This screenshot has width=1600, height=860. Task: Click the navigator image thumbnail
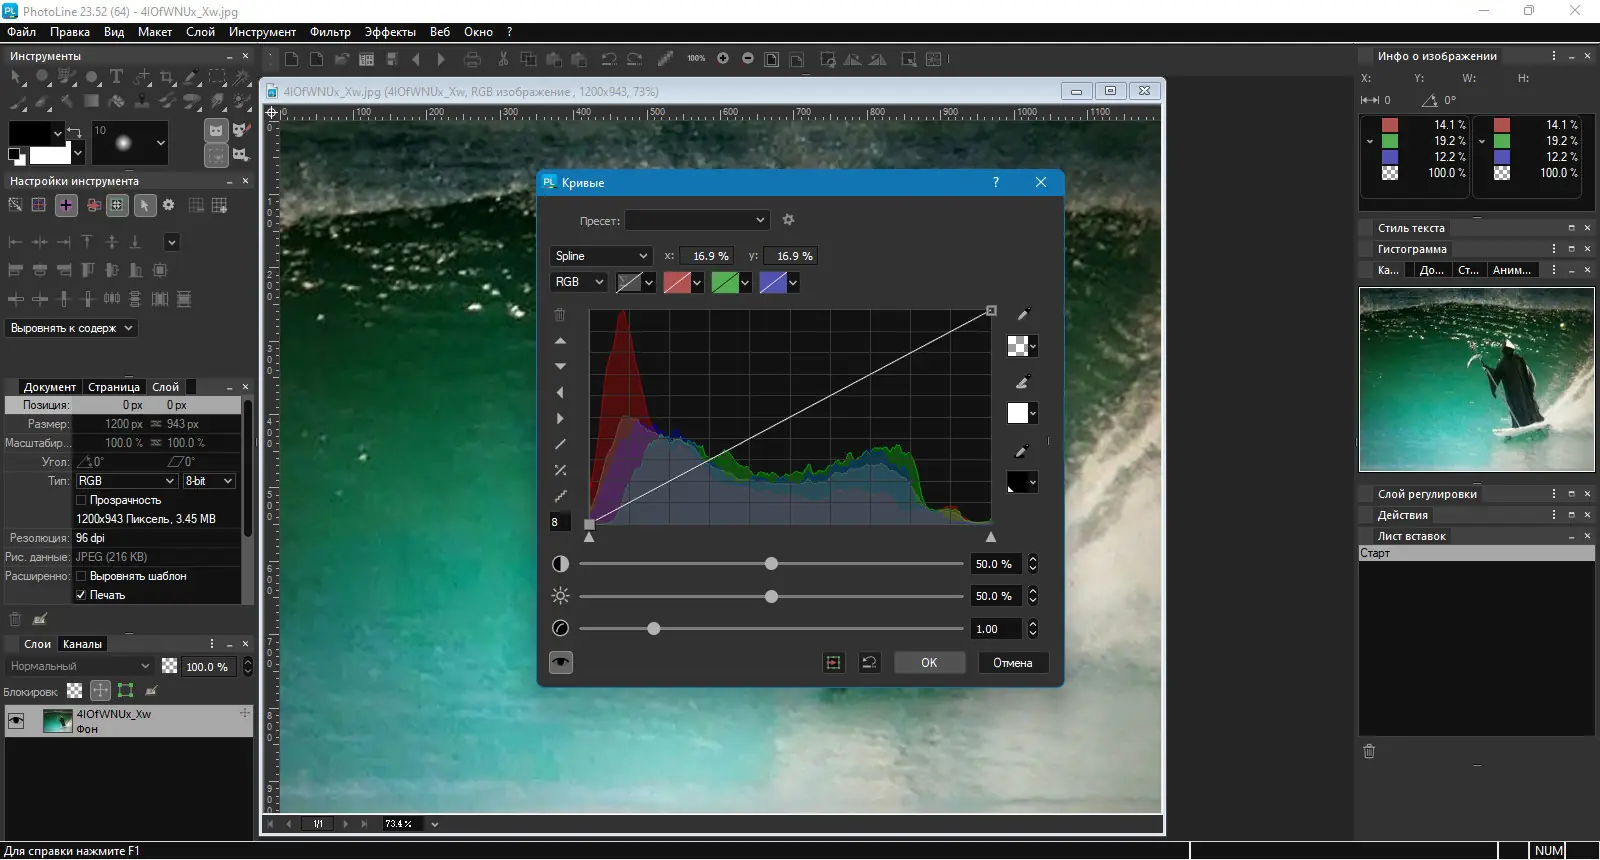point(1477,379)
